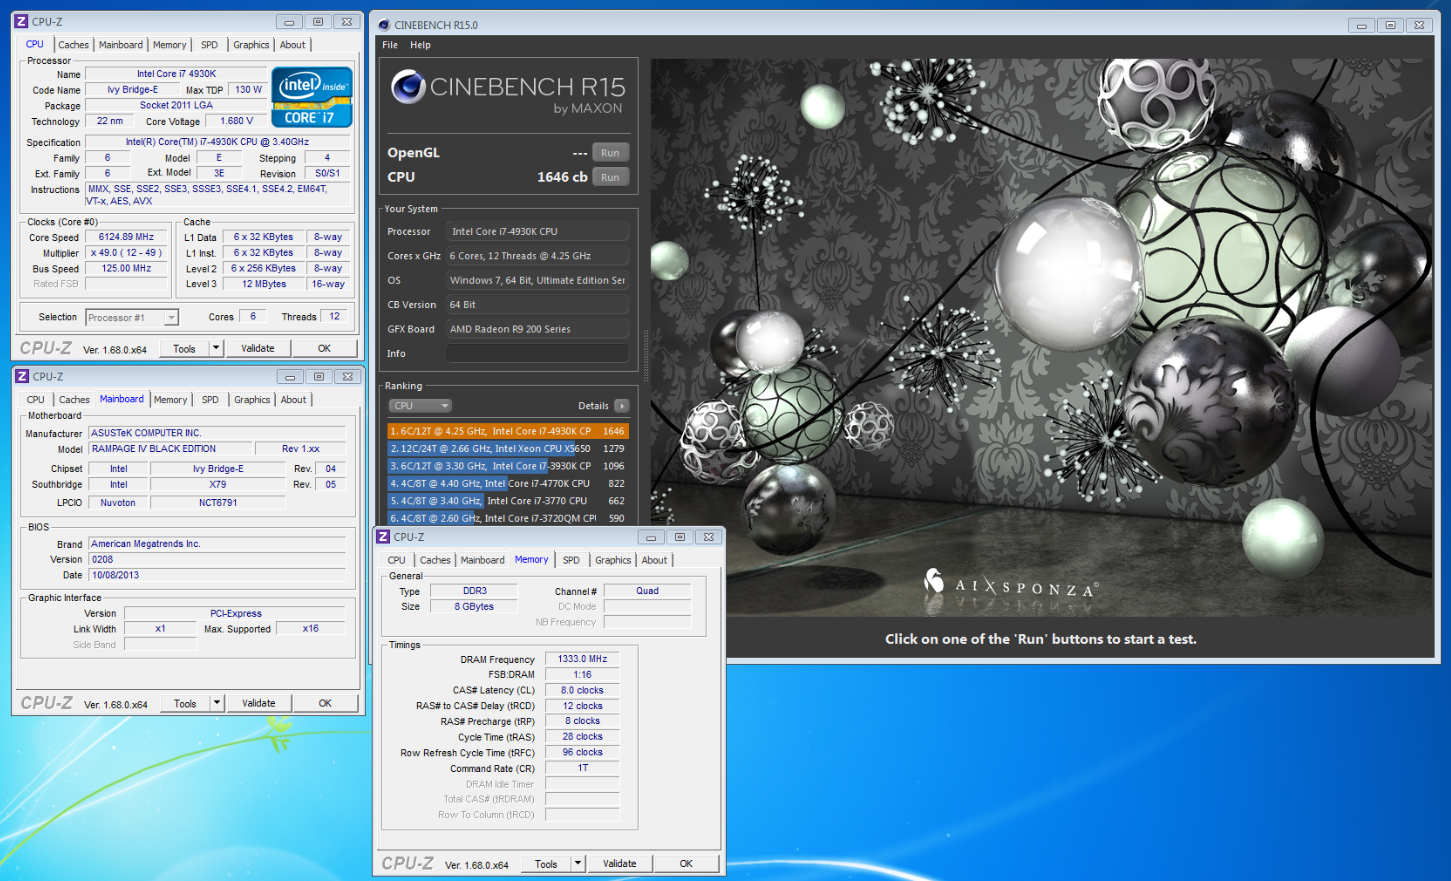This screenshot has width=1451, height=881.
Task: Click the Run button for the CPU test
Action: click(x=610, y=177)
